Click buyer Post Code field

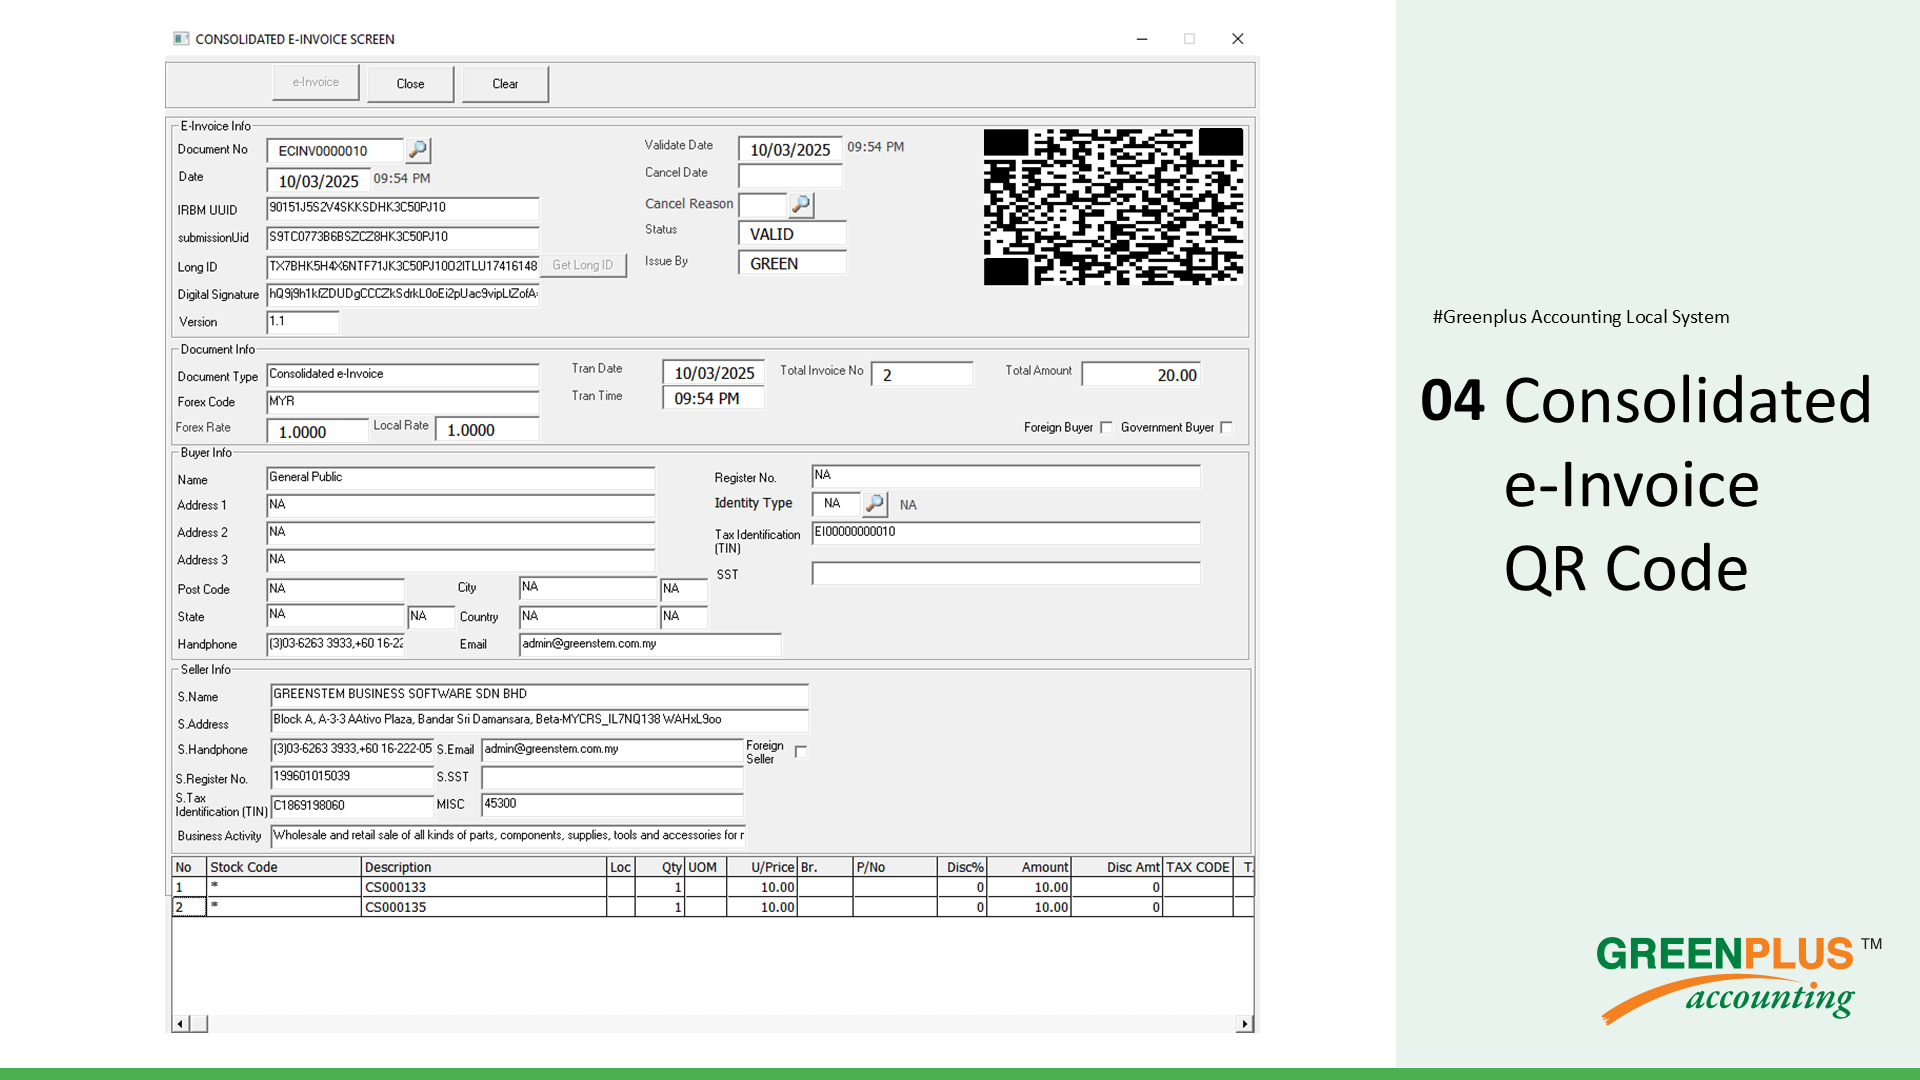point(335,590)
